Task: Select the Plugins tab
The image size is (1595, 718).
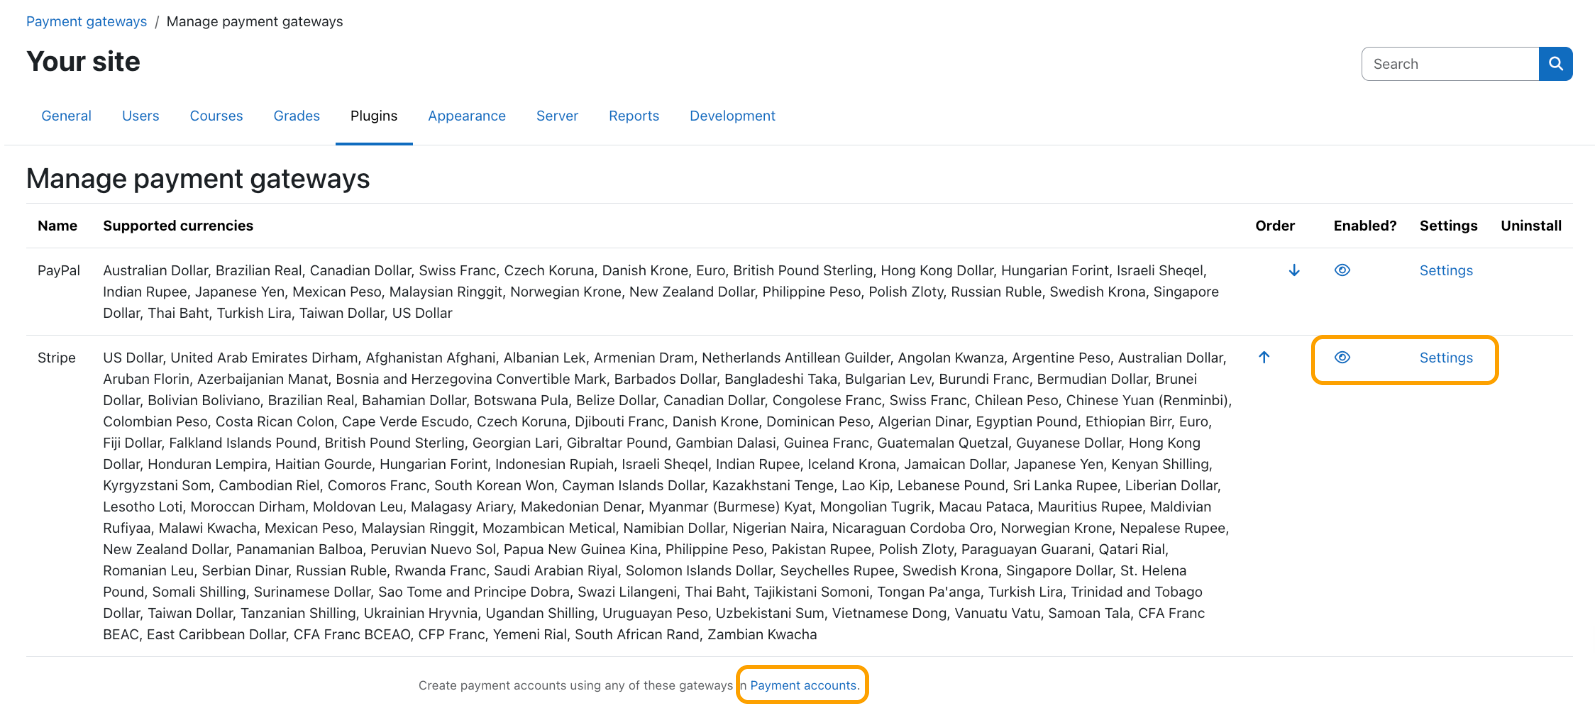Action: pos(374,116)
